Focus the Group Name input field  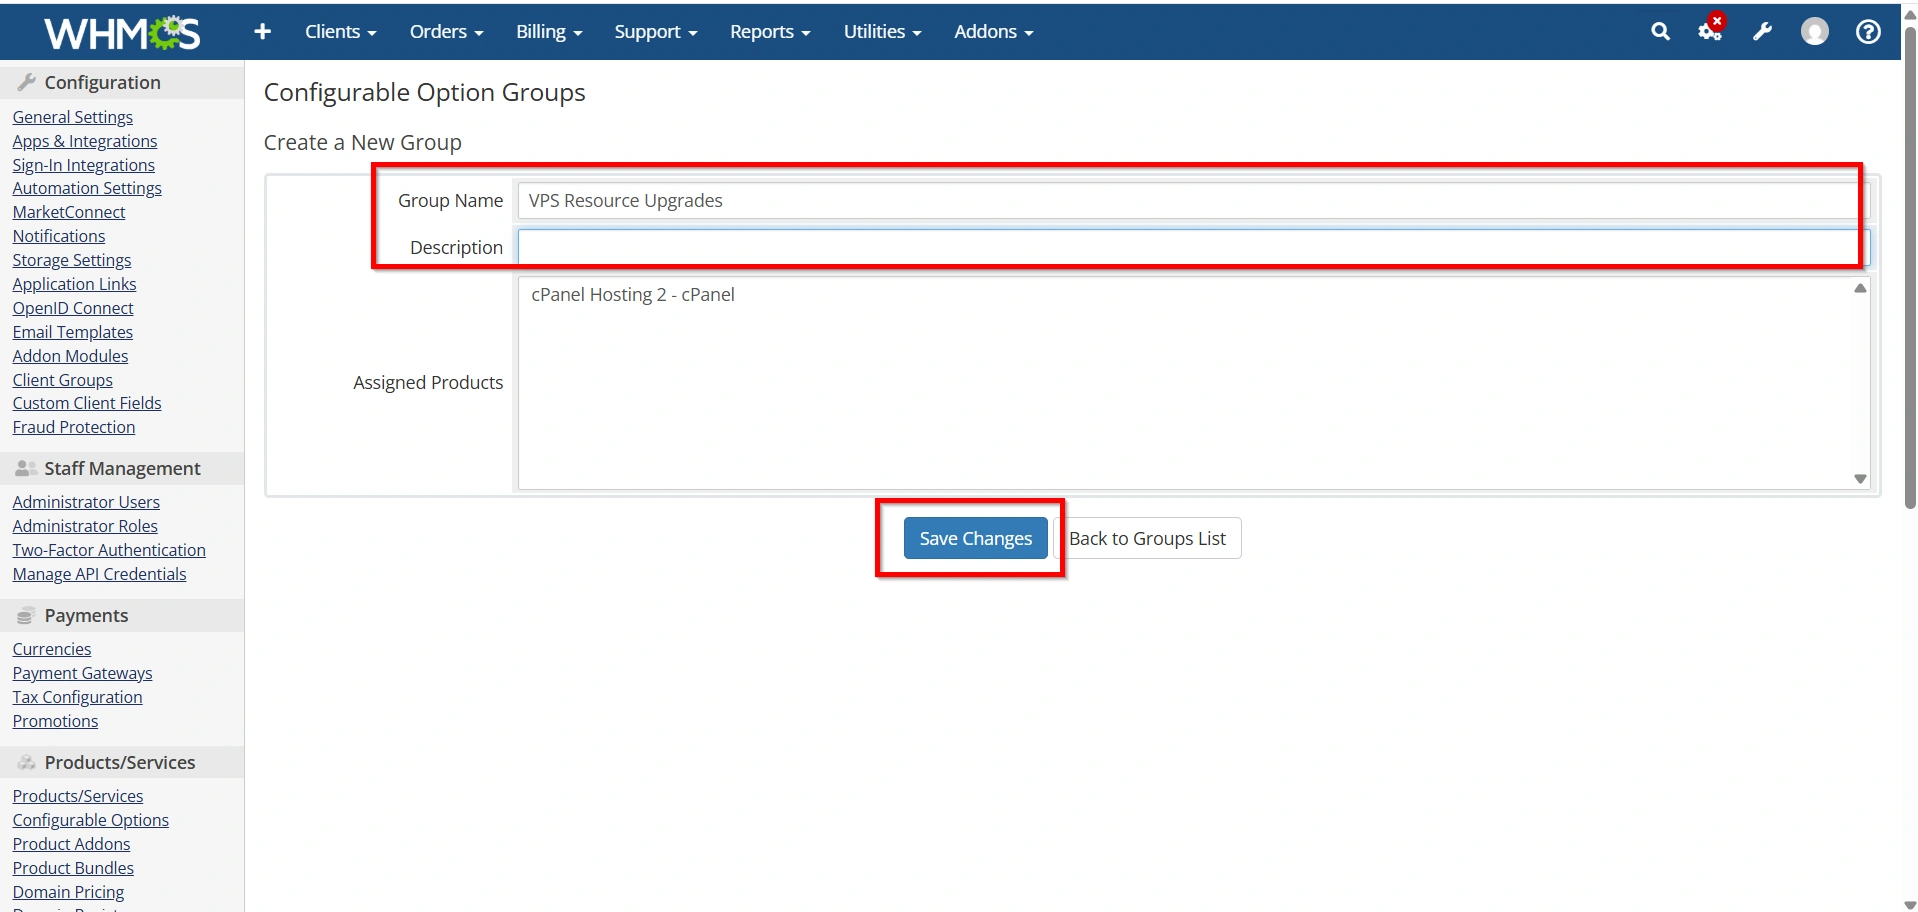click(x=1192, y=200)
